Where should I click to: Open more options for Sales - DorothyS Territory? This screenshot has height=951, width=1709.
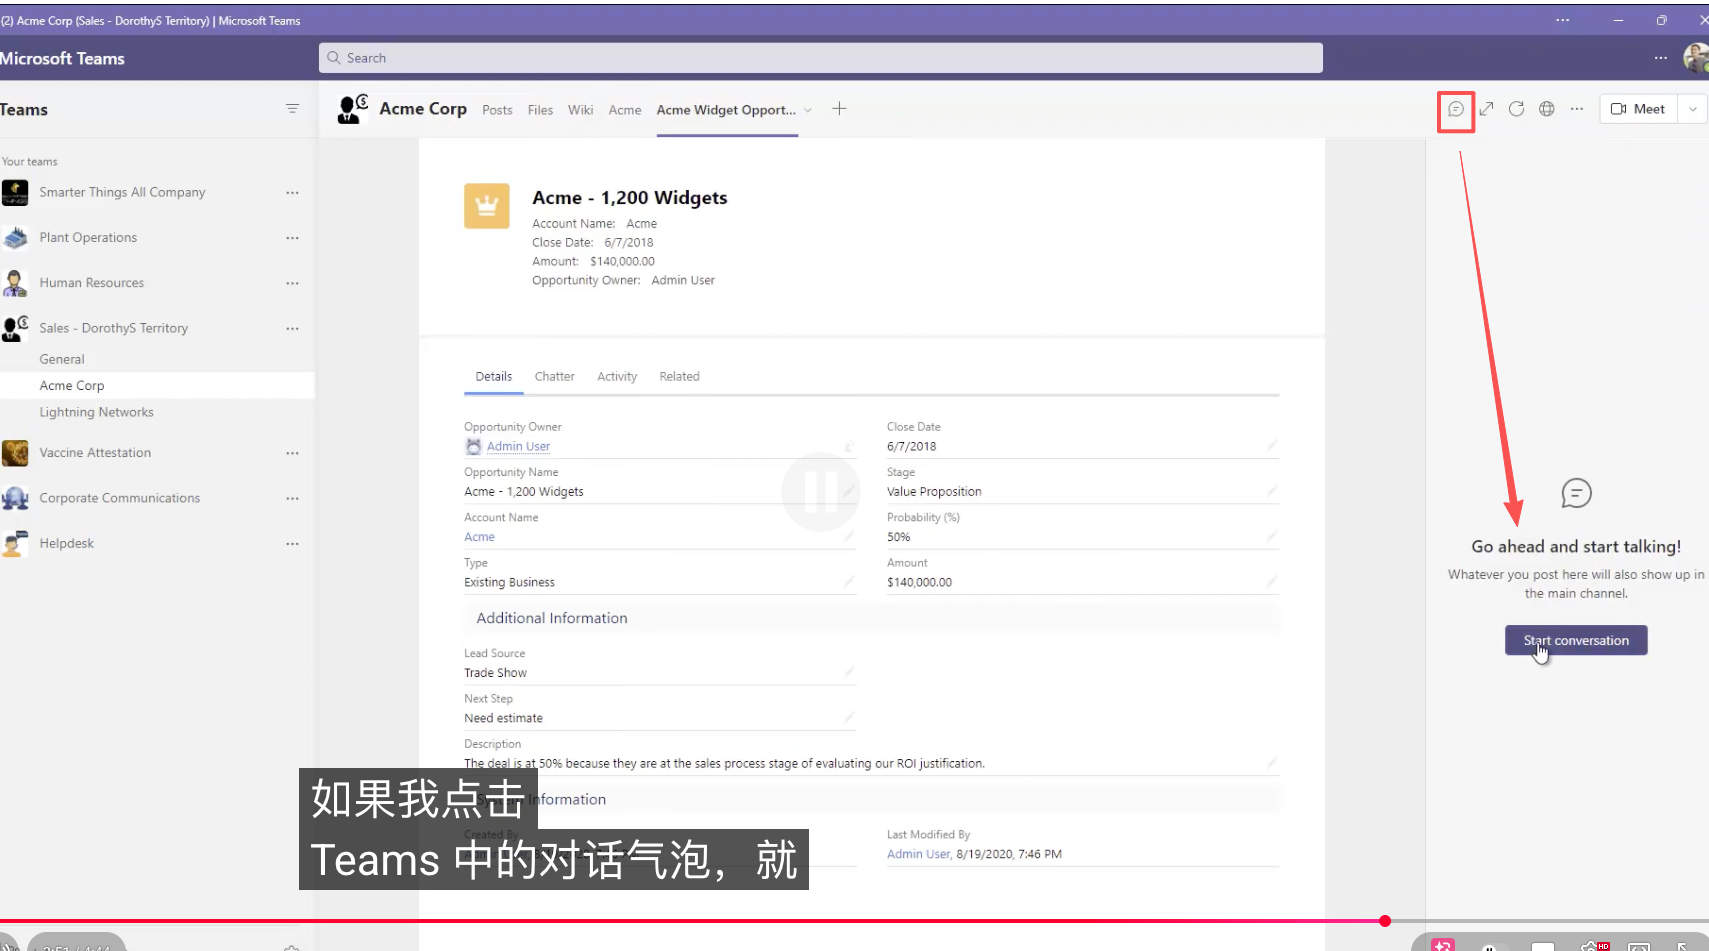(292, 328)
